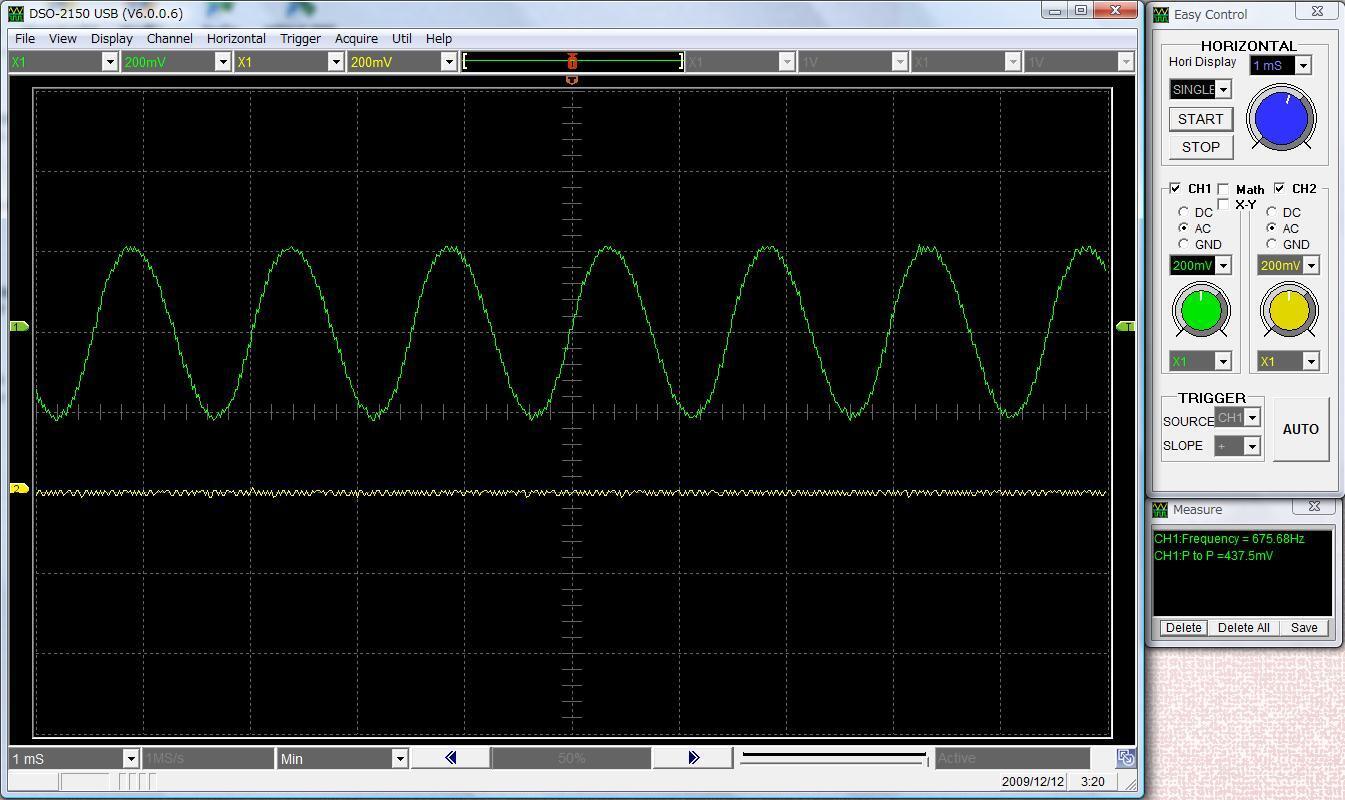This screenshot has height=800, width=1345.
Task: Click the backward navigation arrow below the waveform
Action: point(449,758)
